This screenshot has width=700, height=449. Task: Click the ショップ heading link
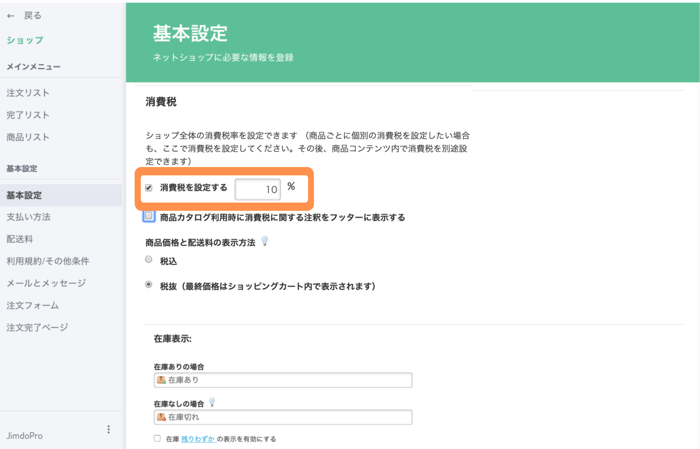point(25,40)
